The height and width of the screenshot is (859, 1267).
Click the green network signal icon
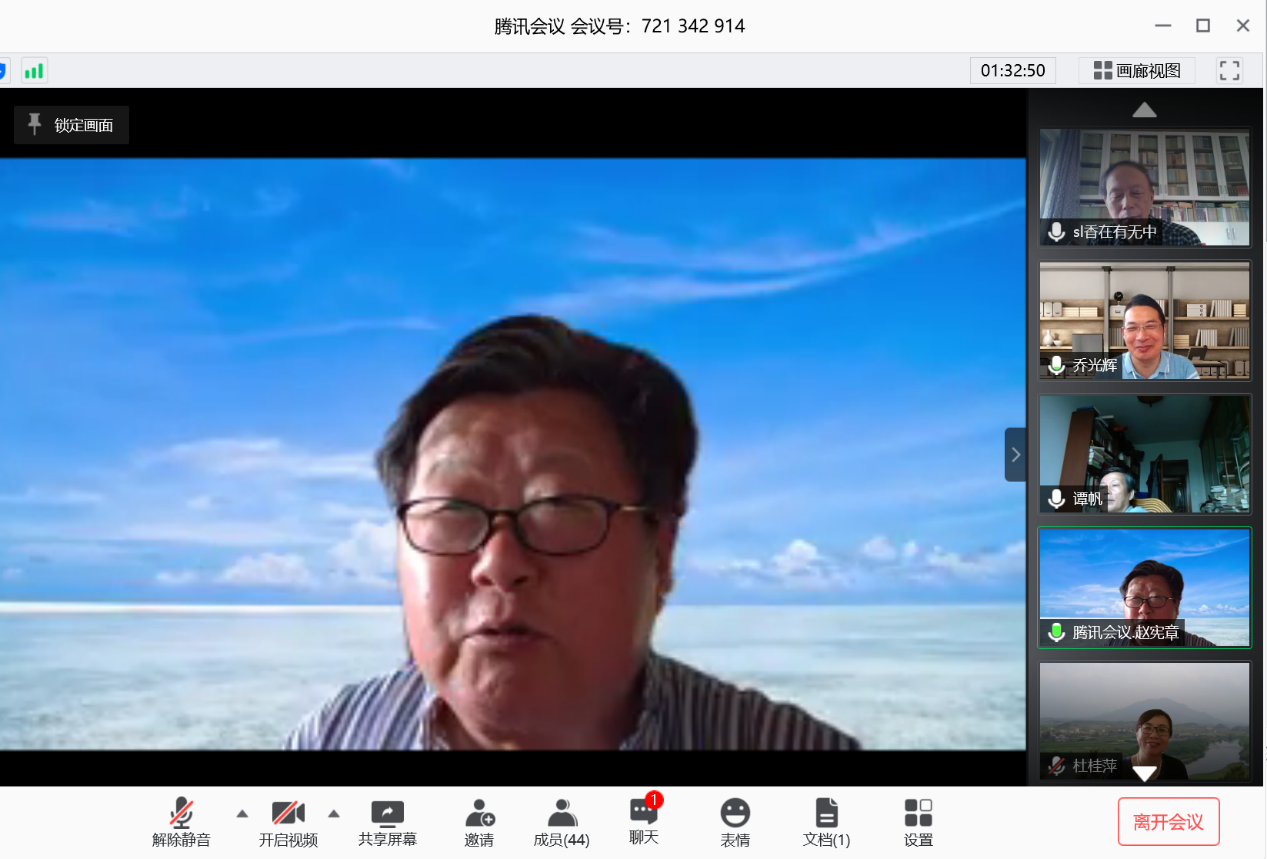point(34,71)
